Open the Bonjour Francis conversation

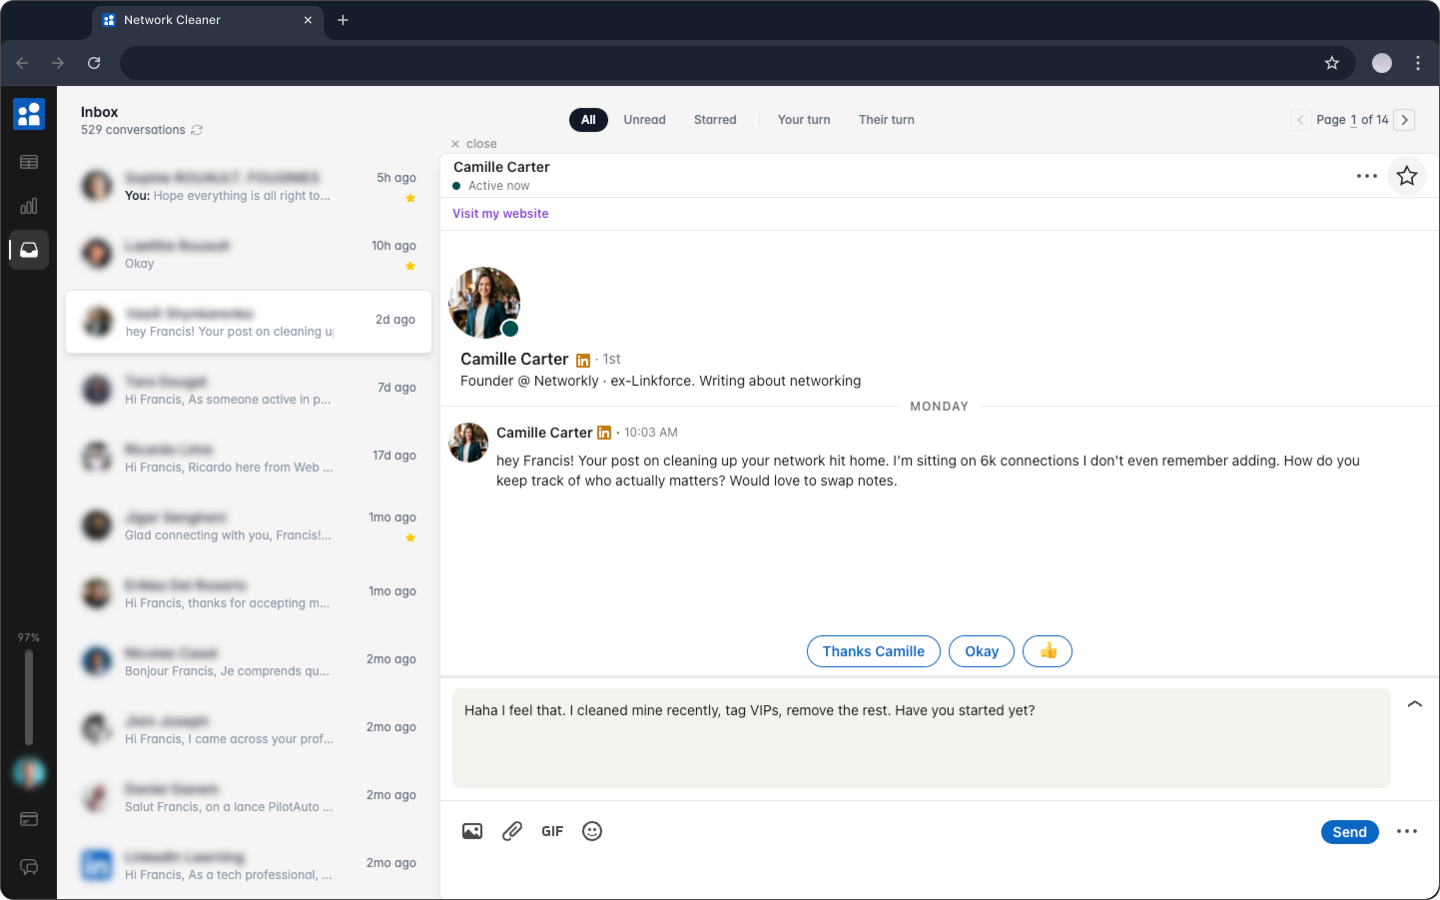pos(248,662)
